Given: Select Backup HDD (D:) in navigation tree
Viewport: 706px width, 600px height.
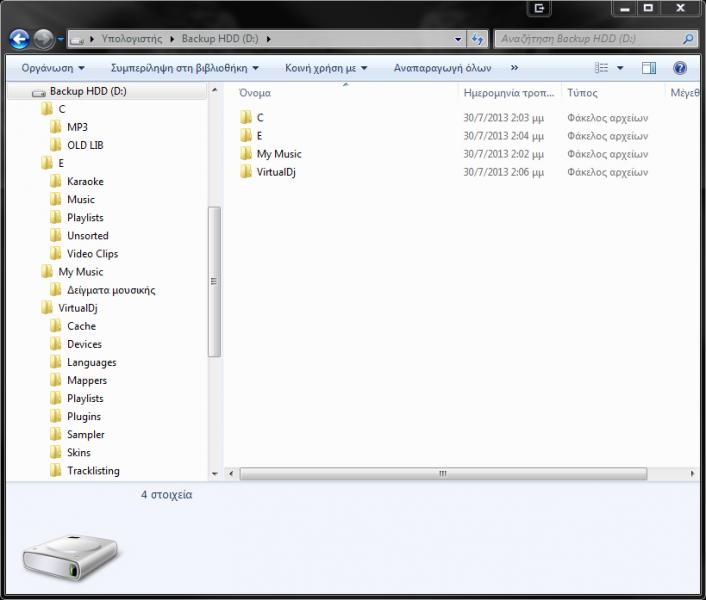Looking at the screenshot, I should tap(88, 91).
